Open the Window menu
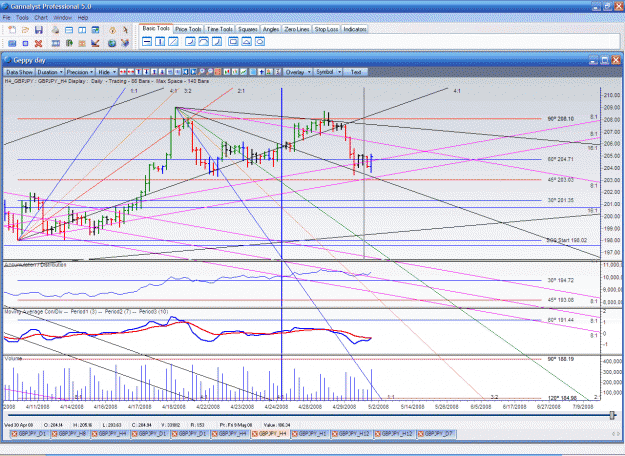The width and height of the screenshot is (625, 456). click(62, 18)
